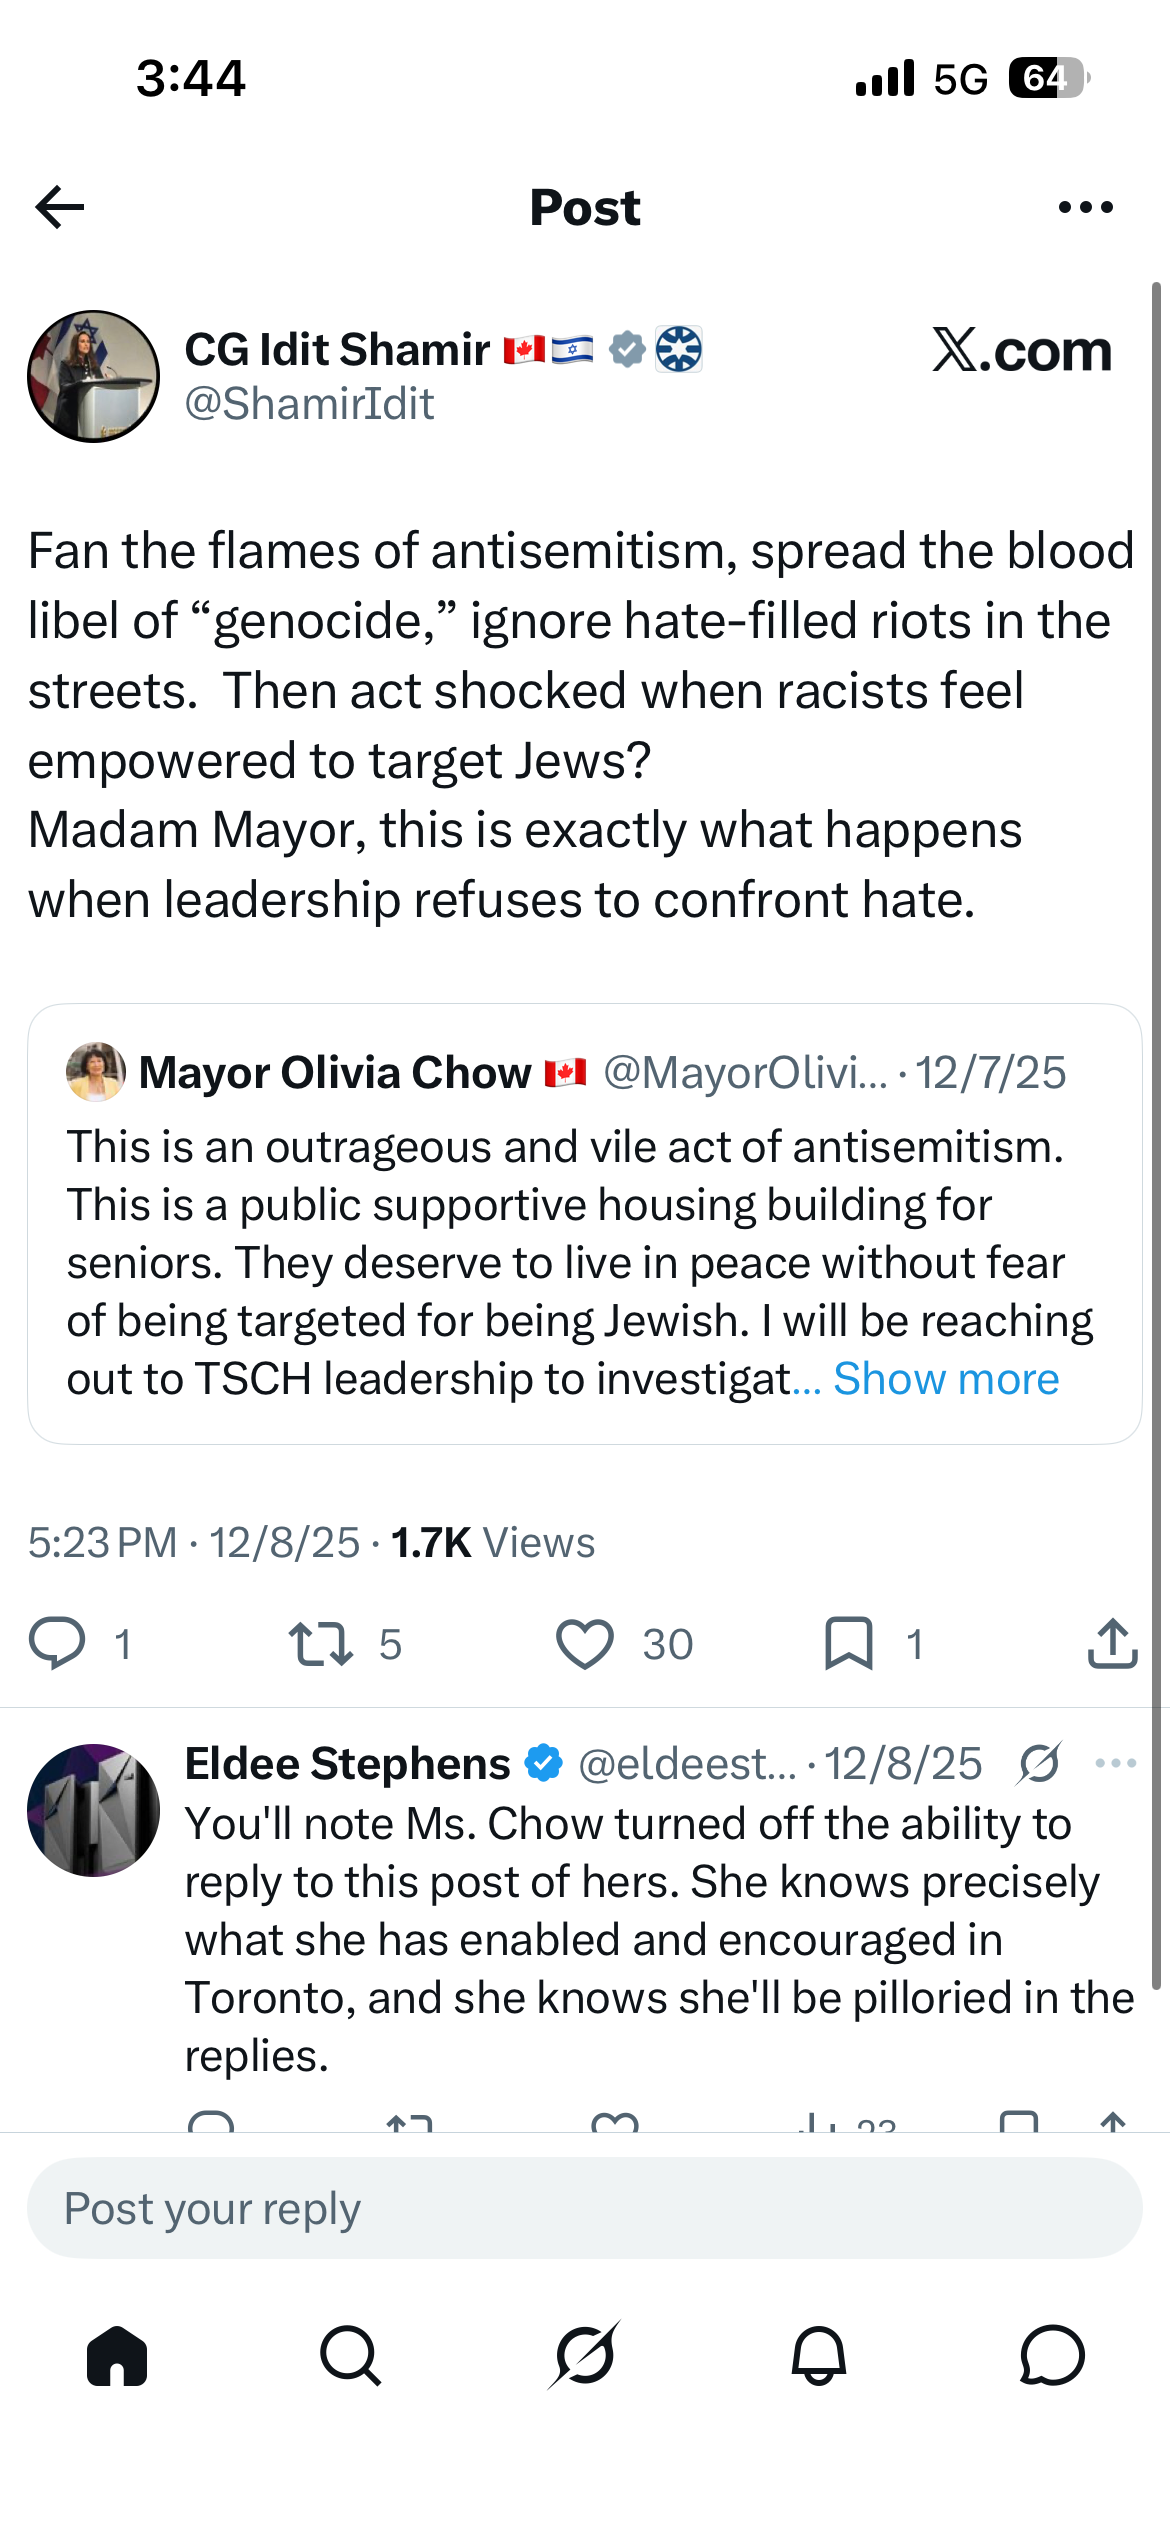Repost the CG Idit Shamir post
1170x2532 pixels.
tap(321, 1644)
